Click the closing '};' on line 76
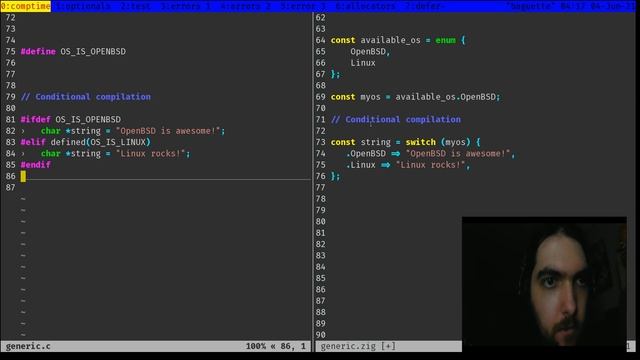Screen dimensions: 640x360 coord(335,176)
